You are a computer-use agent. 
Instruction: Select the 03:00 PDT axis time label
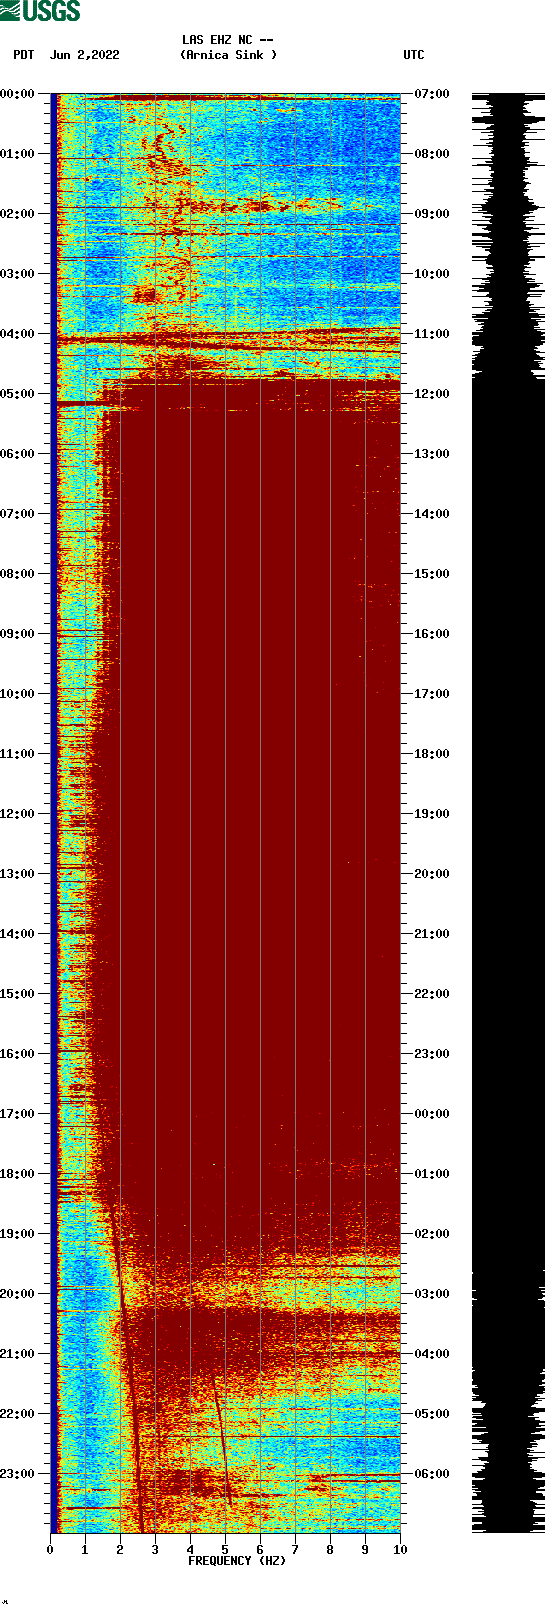18,274
